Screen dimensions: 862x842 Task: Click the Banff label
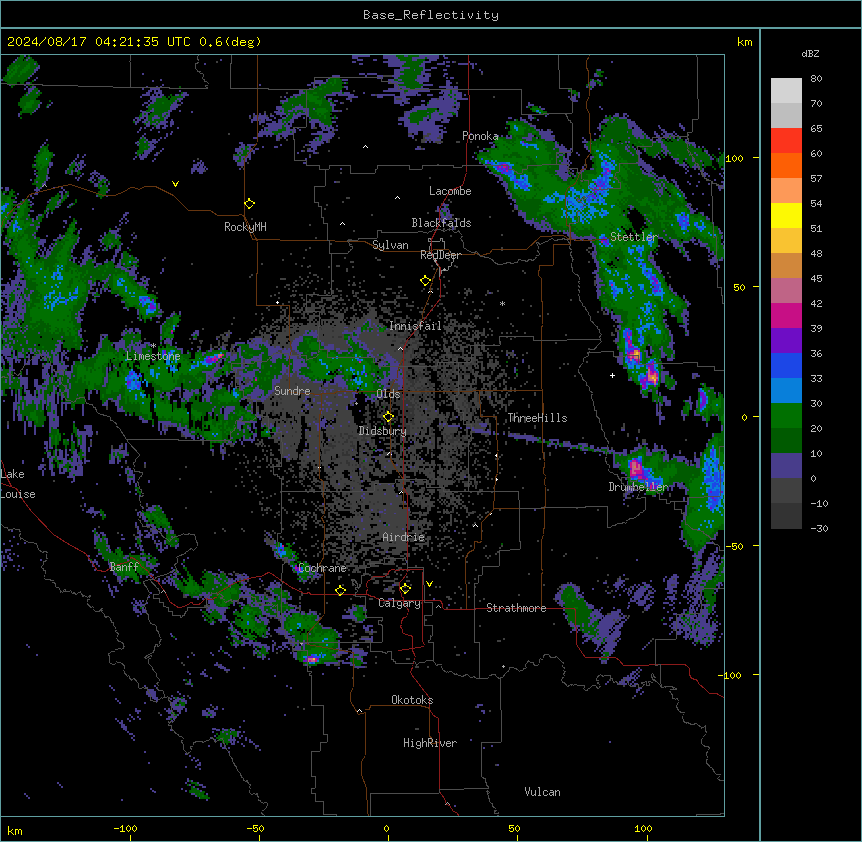click(x=124, y=567)
